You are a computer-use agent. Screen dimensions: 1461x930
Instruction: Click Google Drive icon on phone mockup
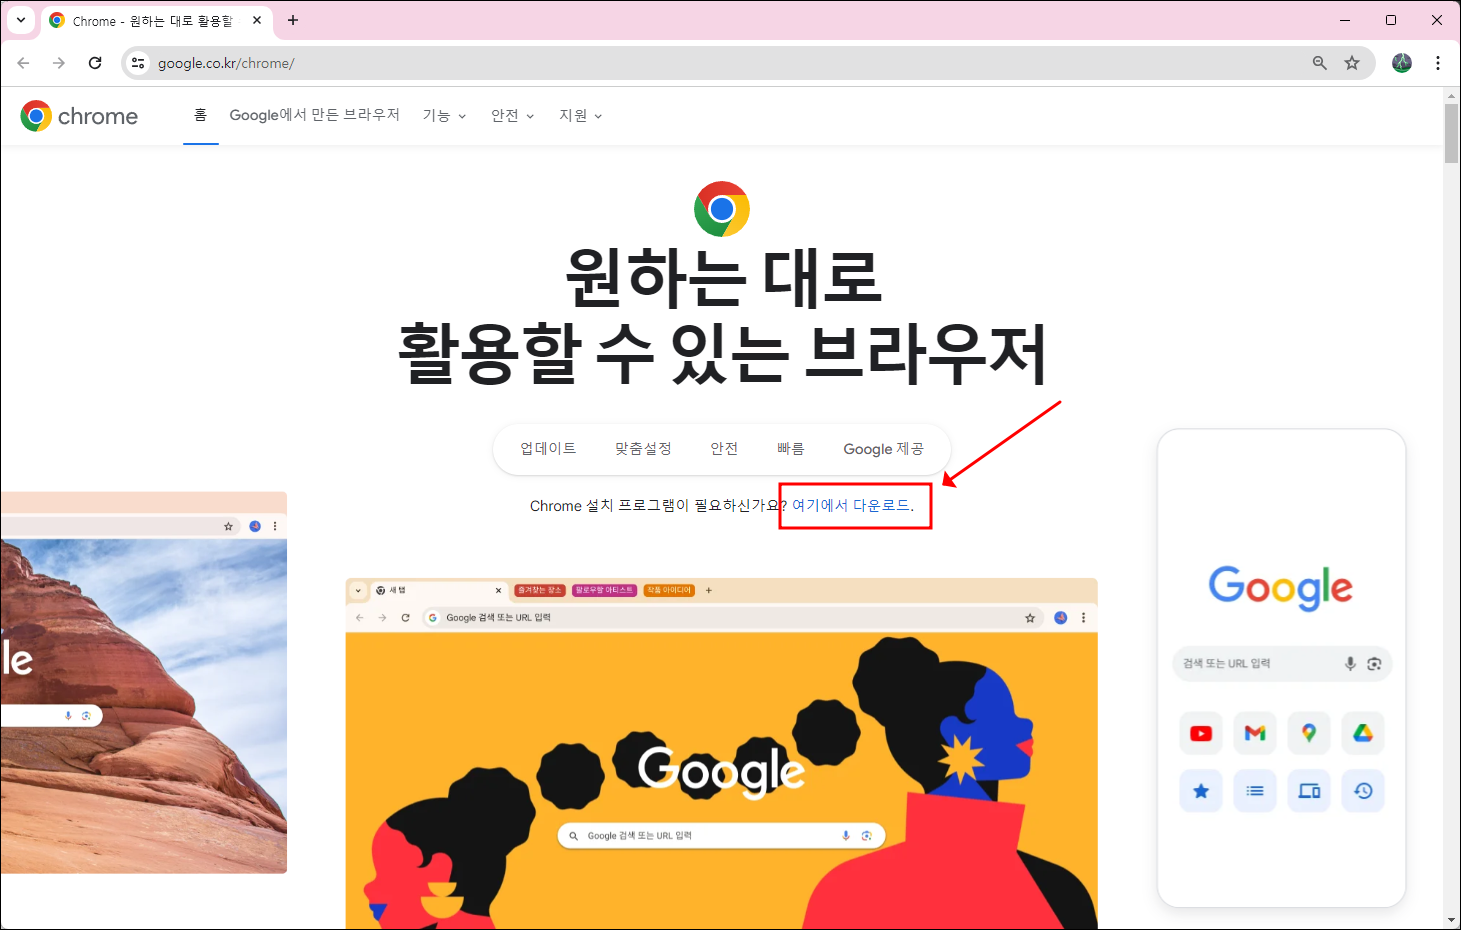pyautogui.click(x=1363, y=734)
